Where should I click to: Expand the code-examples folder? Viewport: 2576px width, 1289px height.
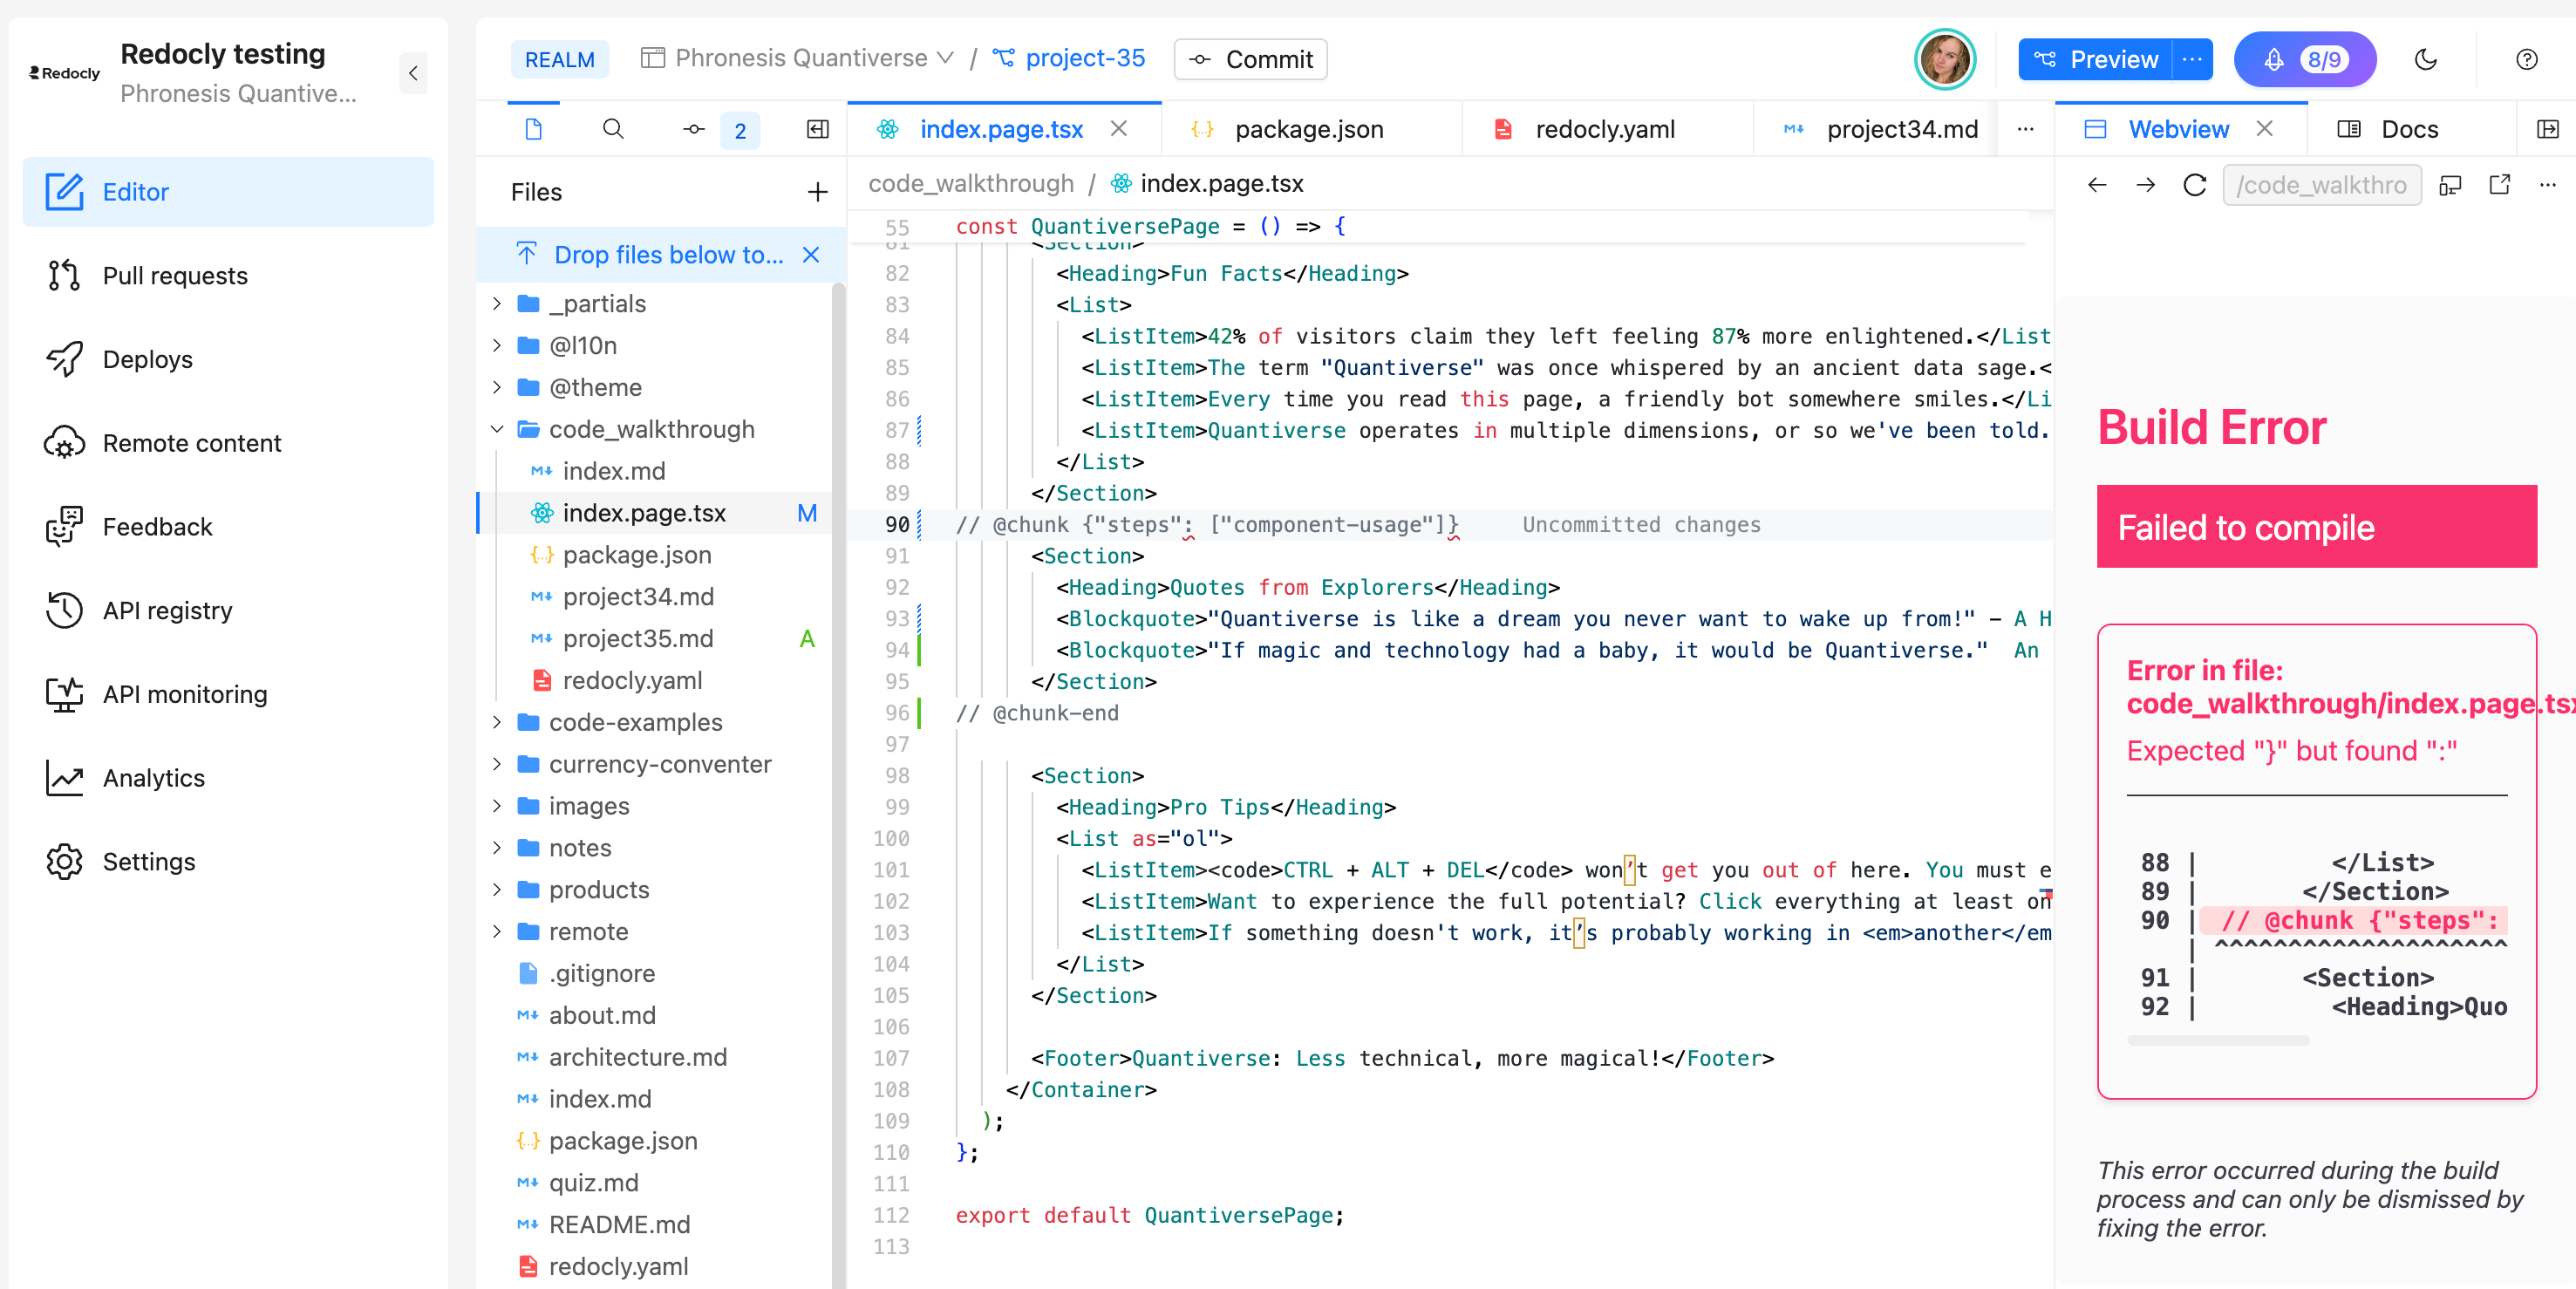[497, 722]
